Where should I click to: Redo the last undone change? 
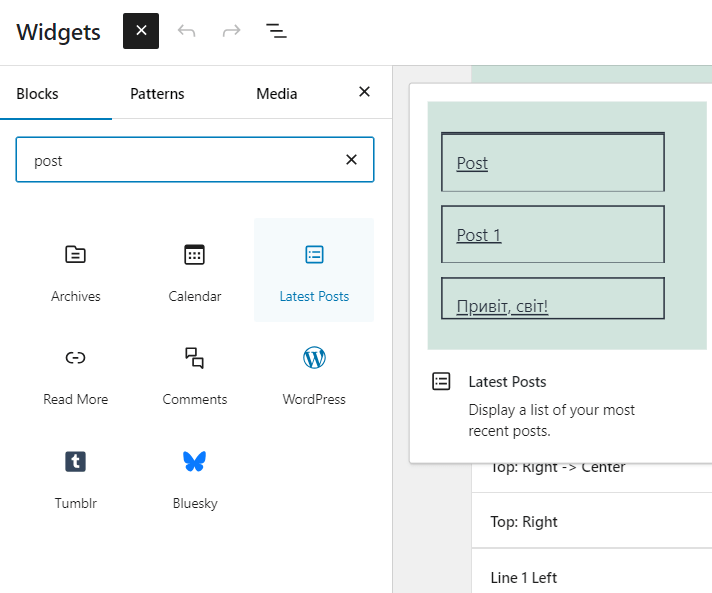(232, 31)
